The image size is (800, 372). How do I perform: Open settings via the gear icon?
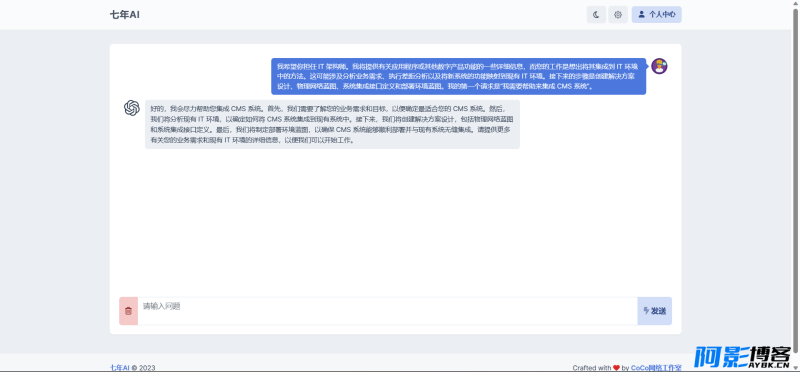[618, 15]
